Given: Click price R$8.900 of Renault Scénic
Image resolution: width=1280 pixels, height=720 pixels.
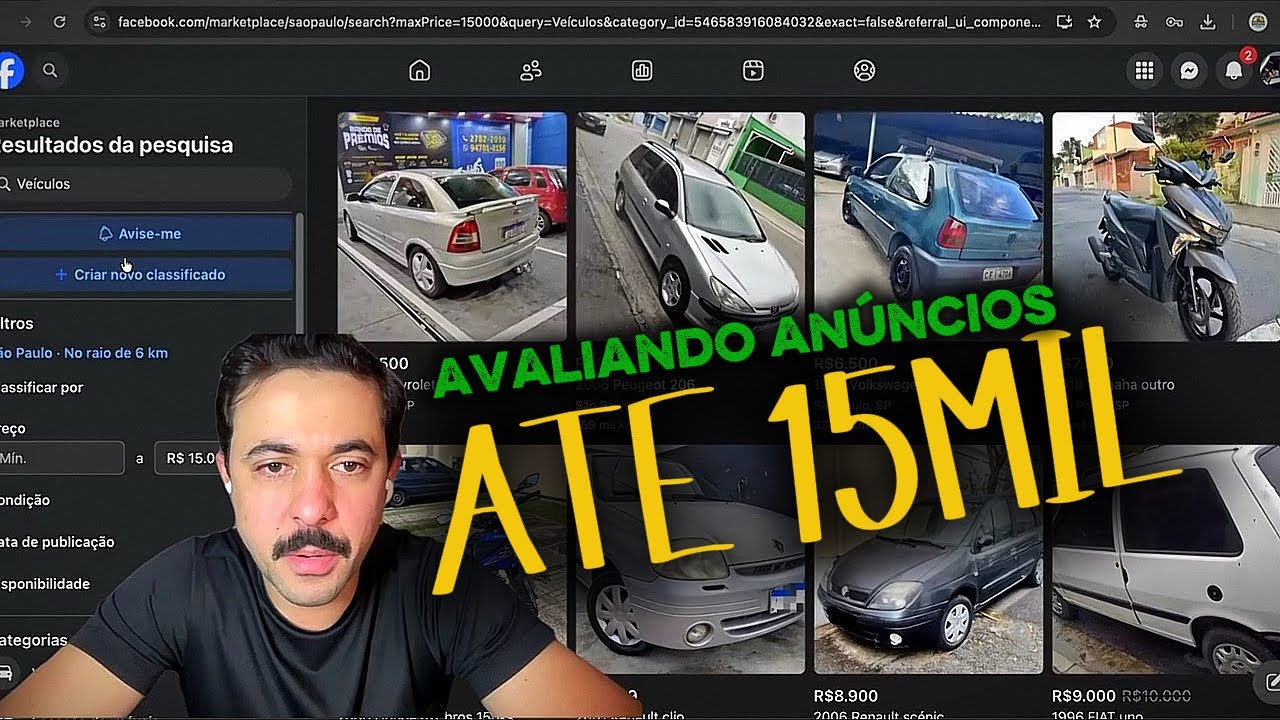Looking at the screenshot, I should click(x=846, y=696).
